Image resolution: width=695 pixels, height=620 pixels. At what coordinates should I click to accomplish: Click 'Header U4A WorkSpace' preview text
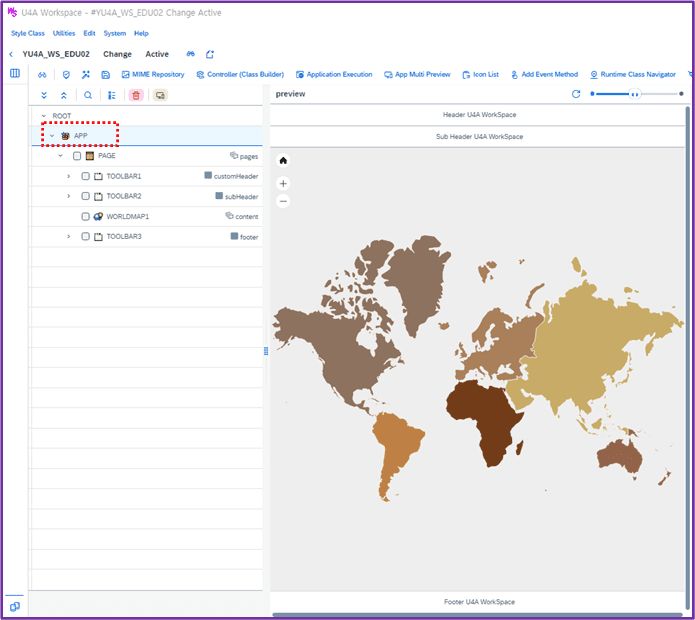[479, 115]
